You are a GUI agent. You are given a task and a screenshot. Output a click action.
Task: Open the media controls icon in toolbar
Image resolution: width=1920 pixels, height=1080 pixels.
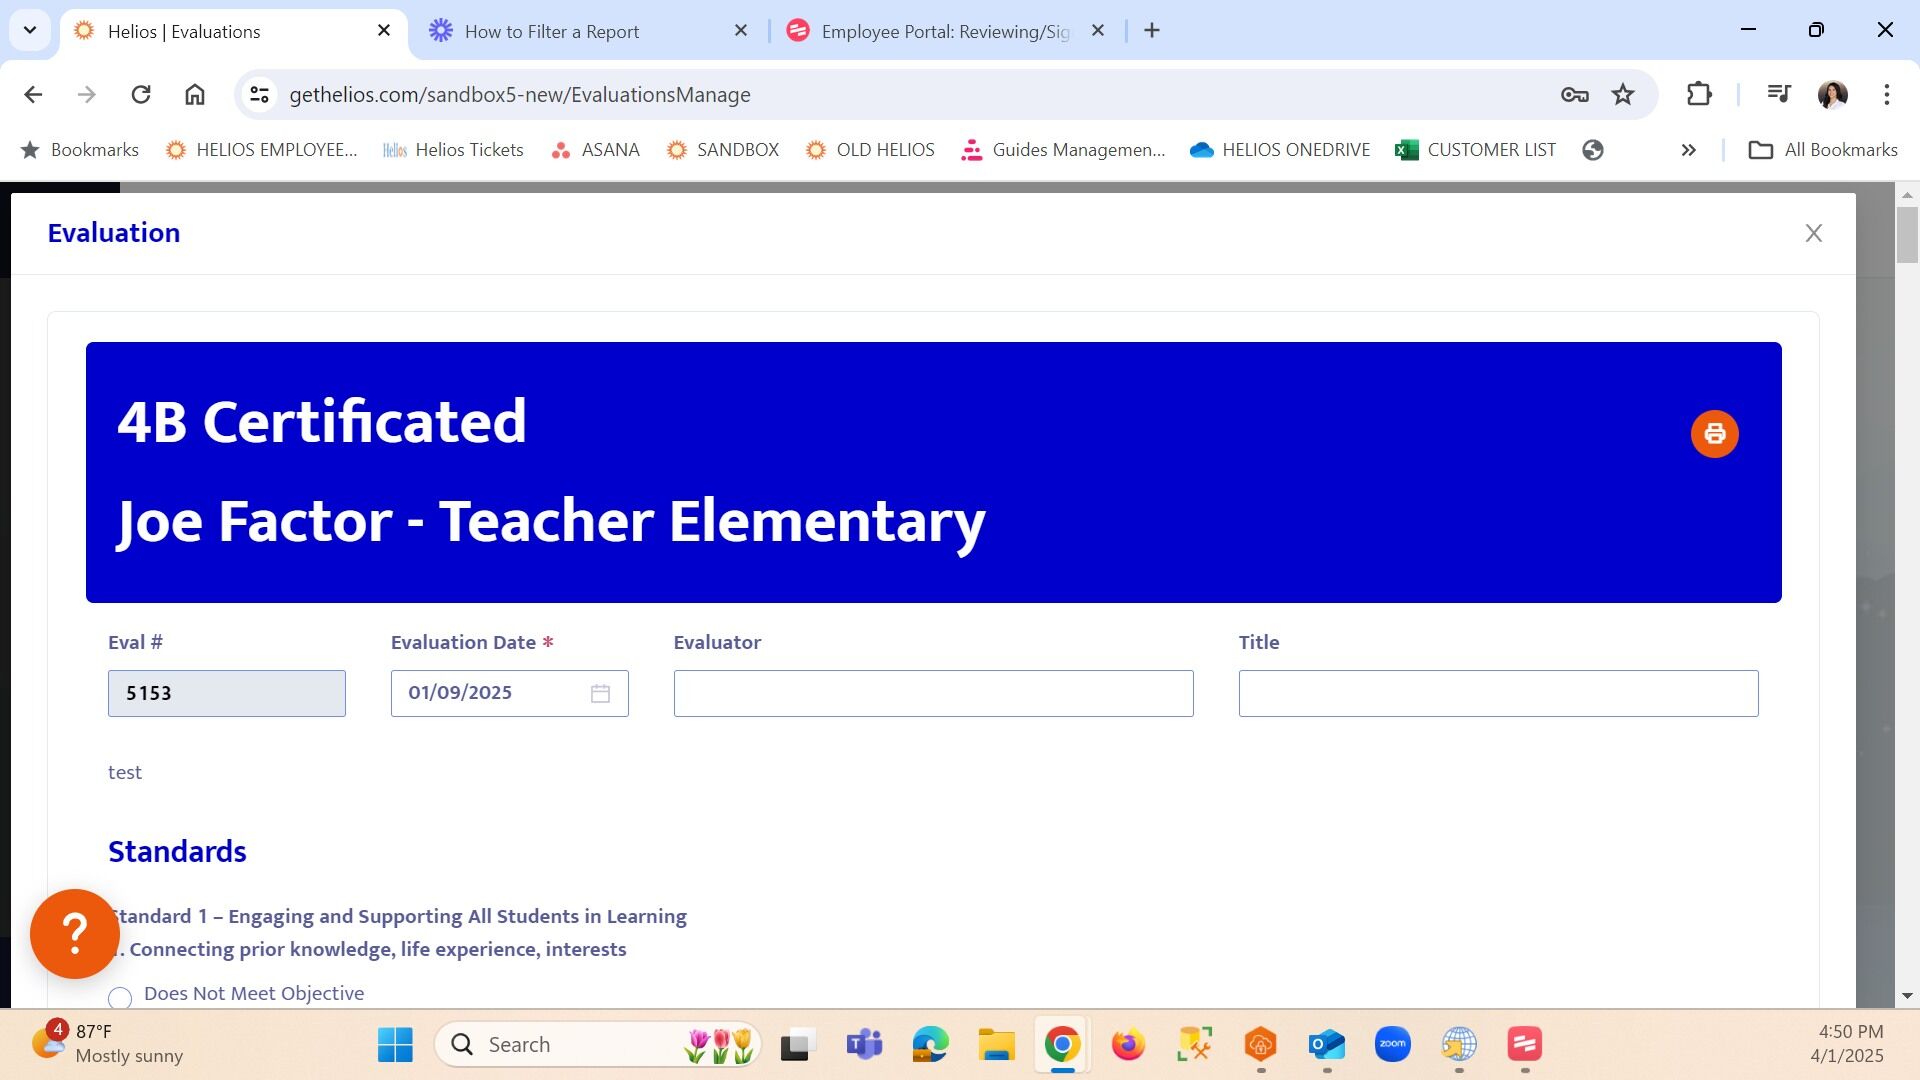(x=1778, y=94)
